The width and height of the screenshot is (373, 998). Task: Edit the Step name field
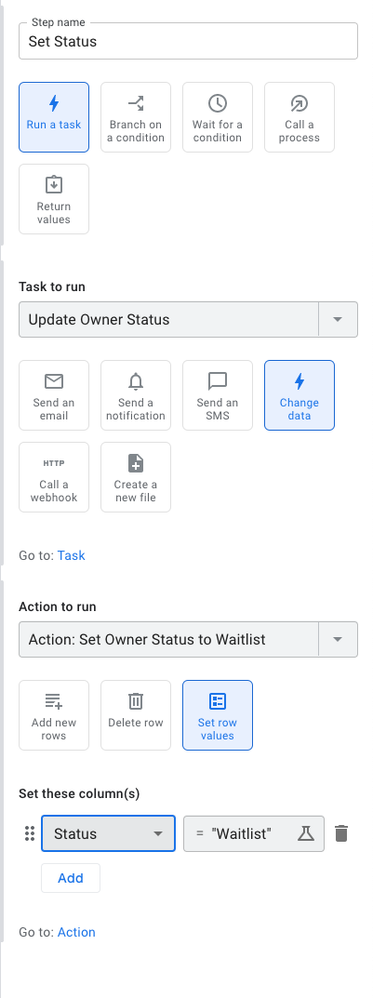188,41
